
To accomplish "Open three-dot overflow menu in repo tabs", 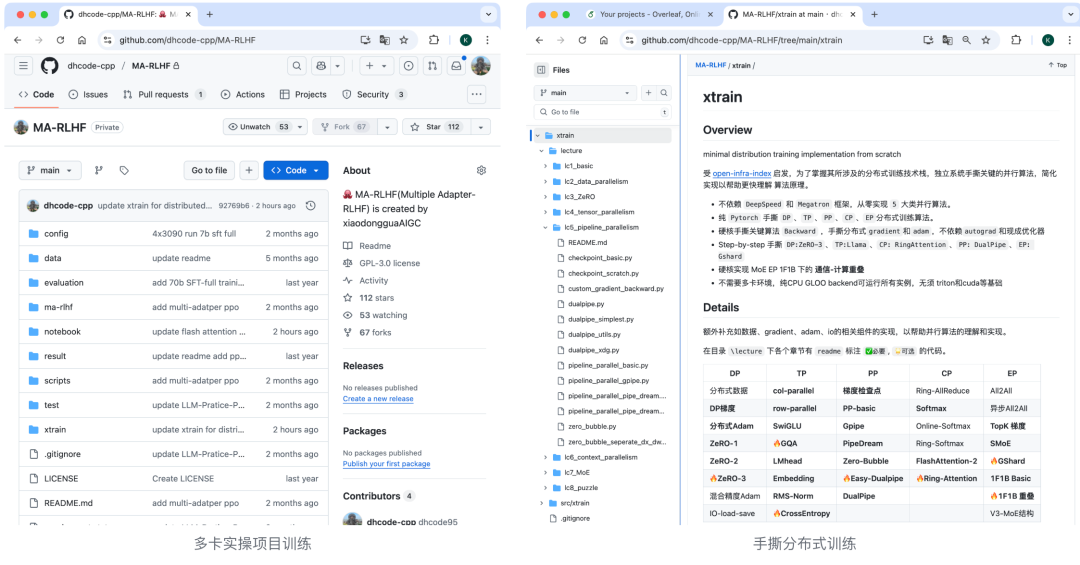I will point(477,94).
